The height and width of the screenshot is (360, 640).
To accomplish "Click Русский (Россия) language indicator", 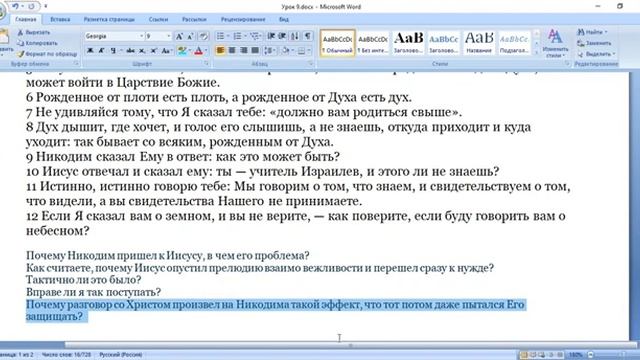I will (x=121, y=355).
